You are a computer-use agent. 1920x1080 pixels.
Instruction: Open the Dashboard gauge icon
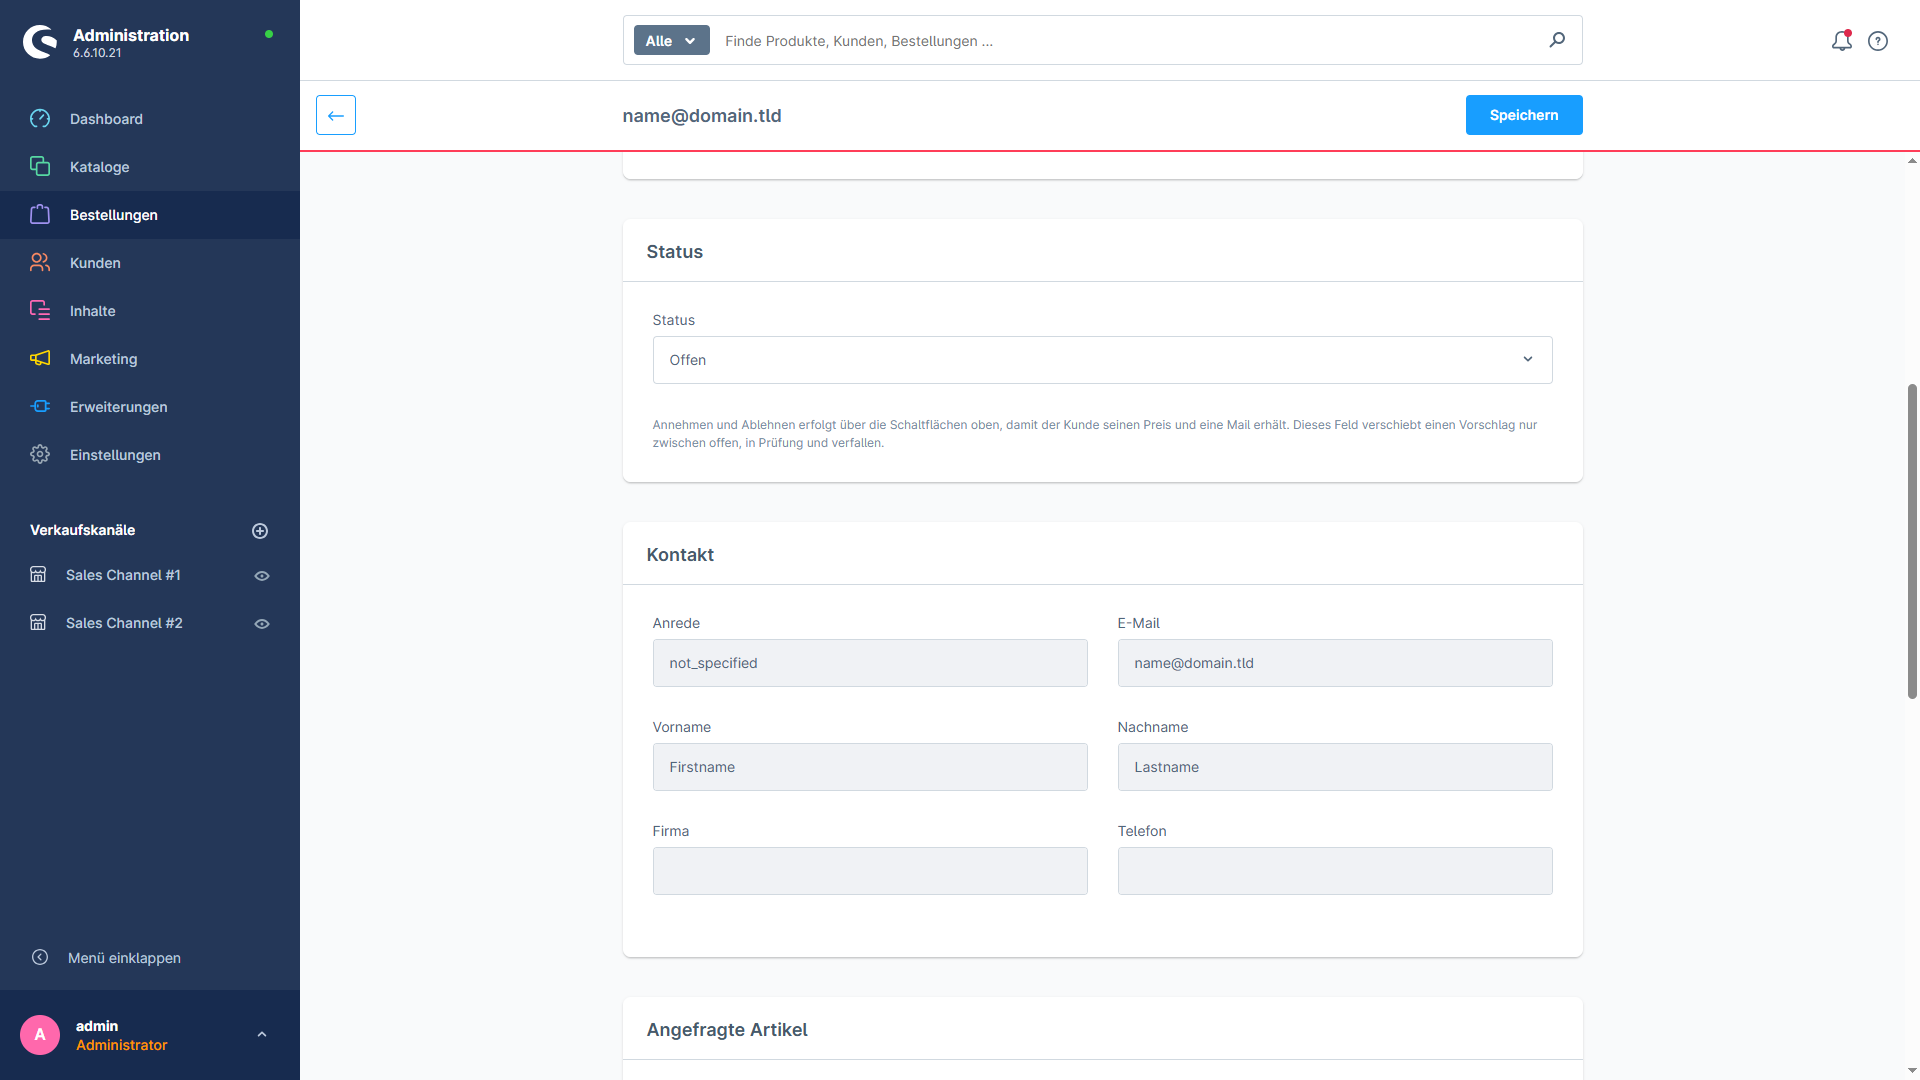coord(40,119)
